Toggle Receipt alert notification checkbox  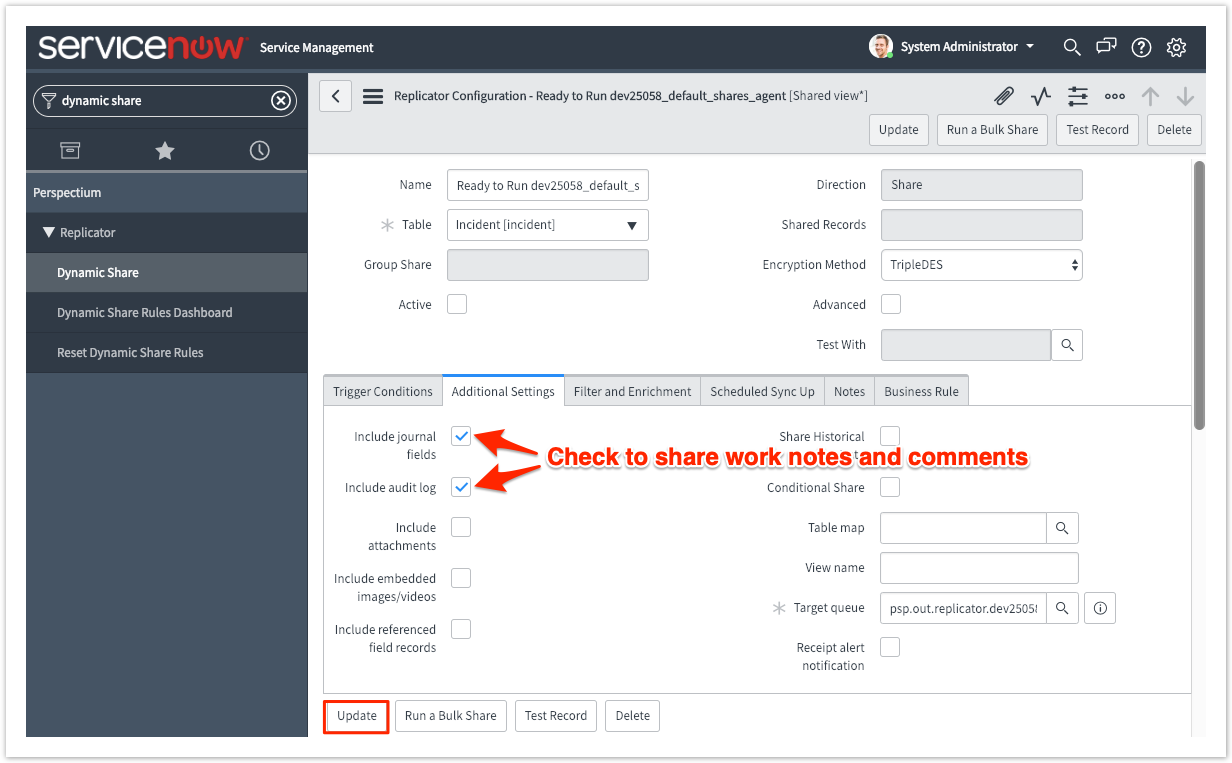click(890, 647)
